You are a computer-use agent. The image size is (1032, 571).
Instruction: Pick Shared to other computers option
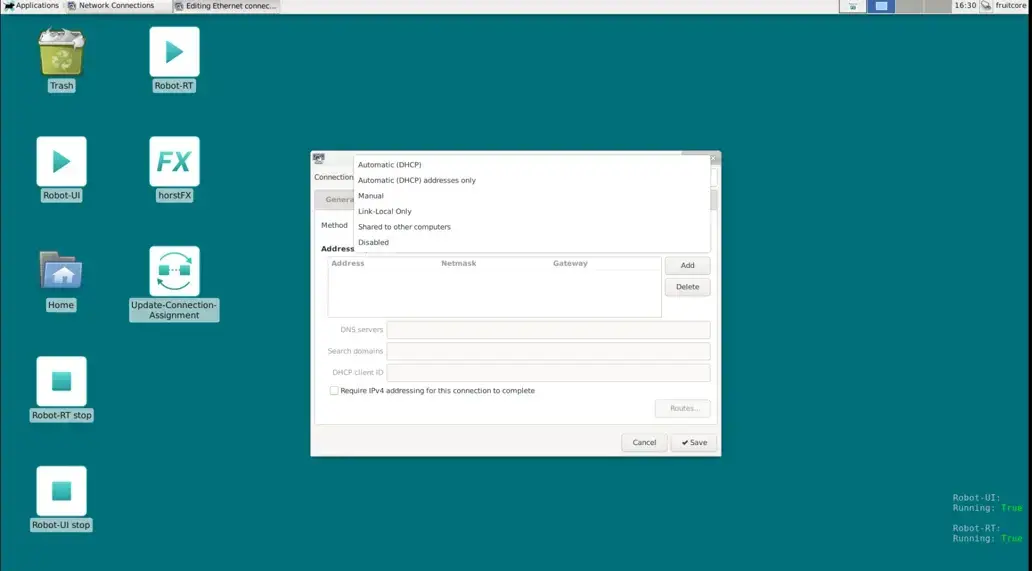click(x=404, y=227)
